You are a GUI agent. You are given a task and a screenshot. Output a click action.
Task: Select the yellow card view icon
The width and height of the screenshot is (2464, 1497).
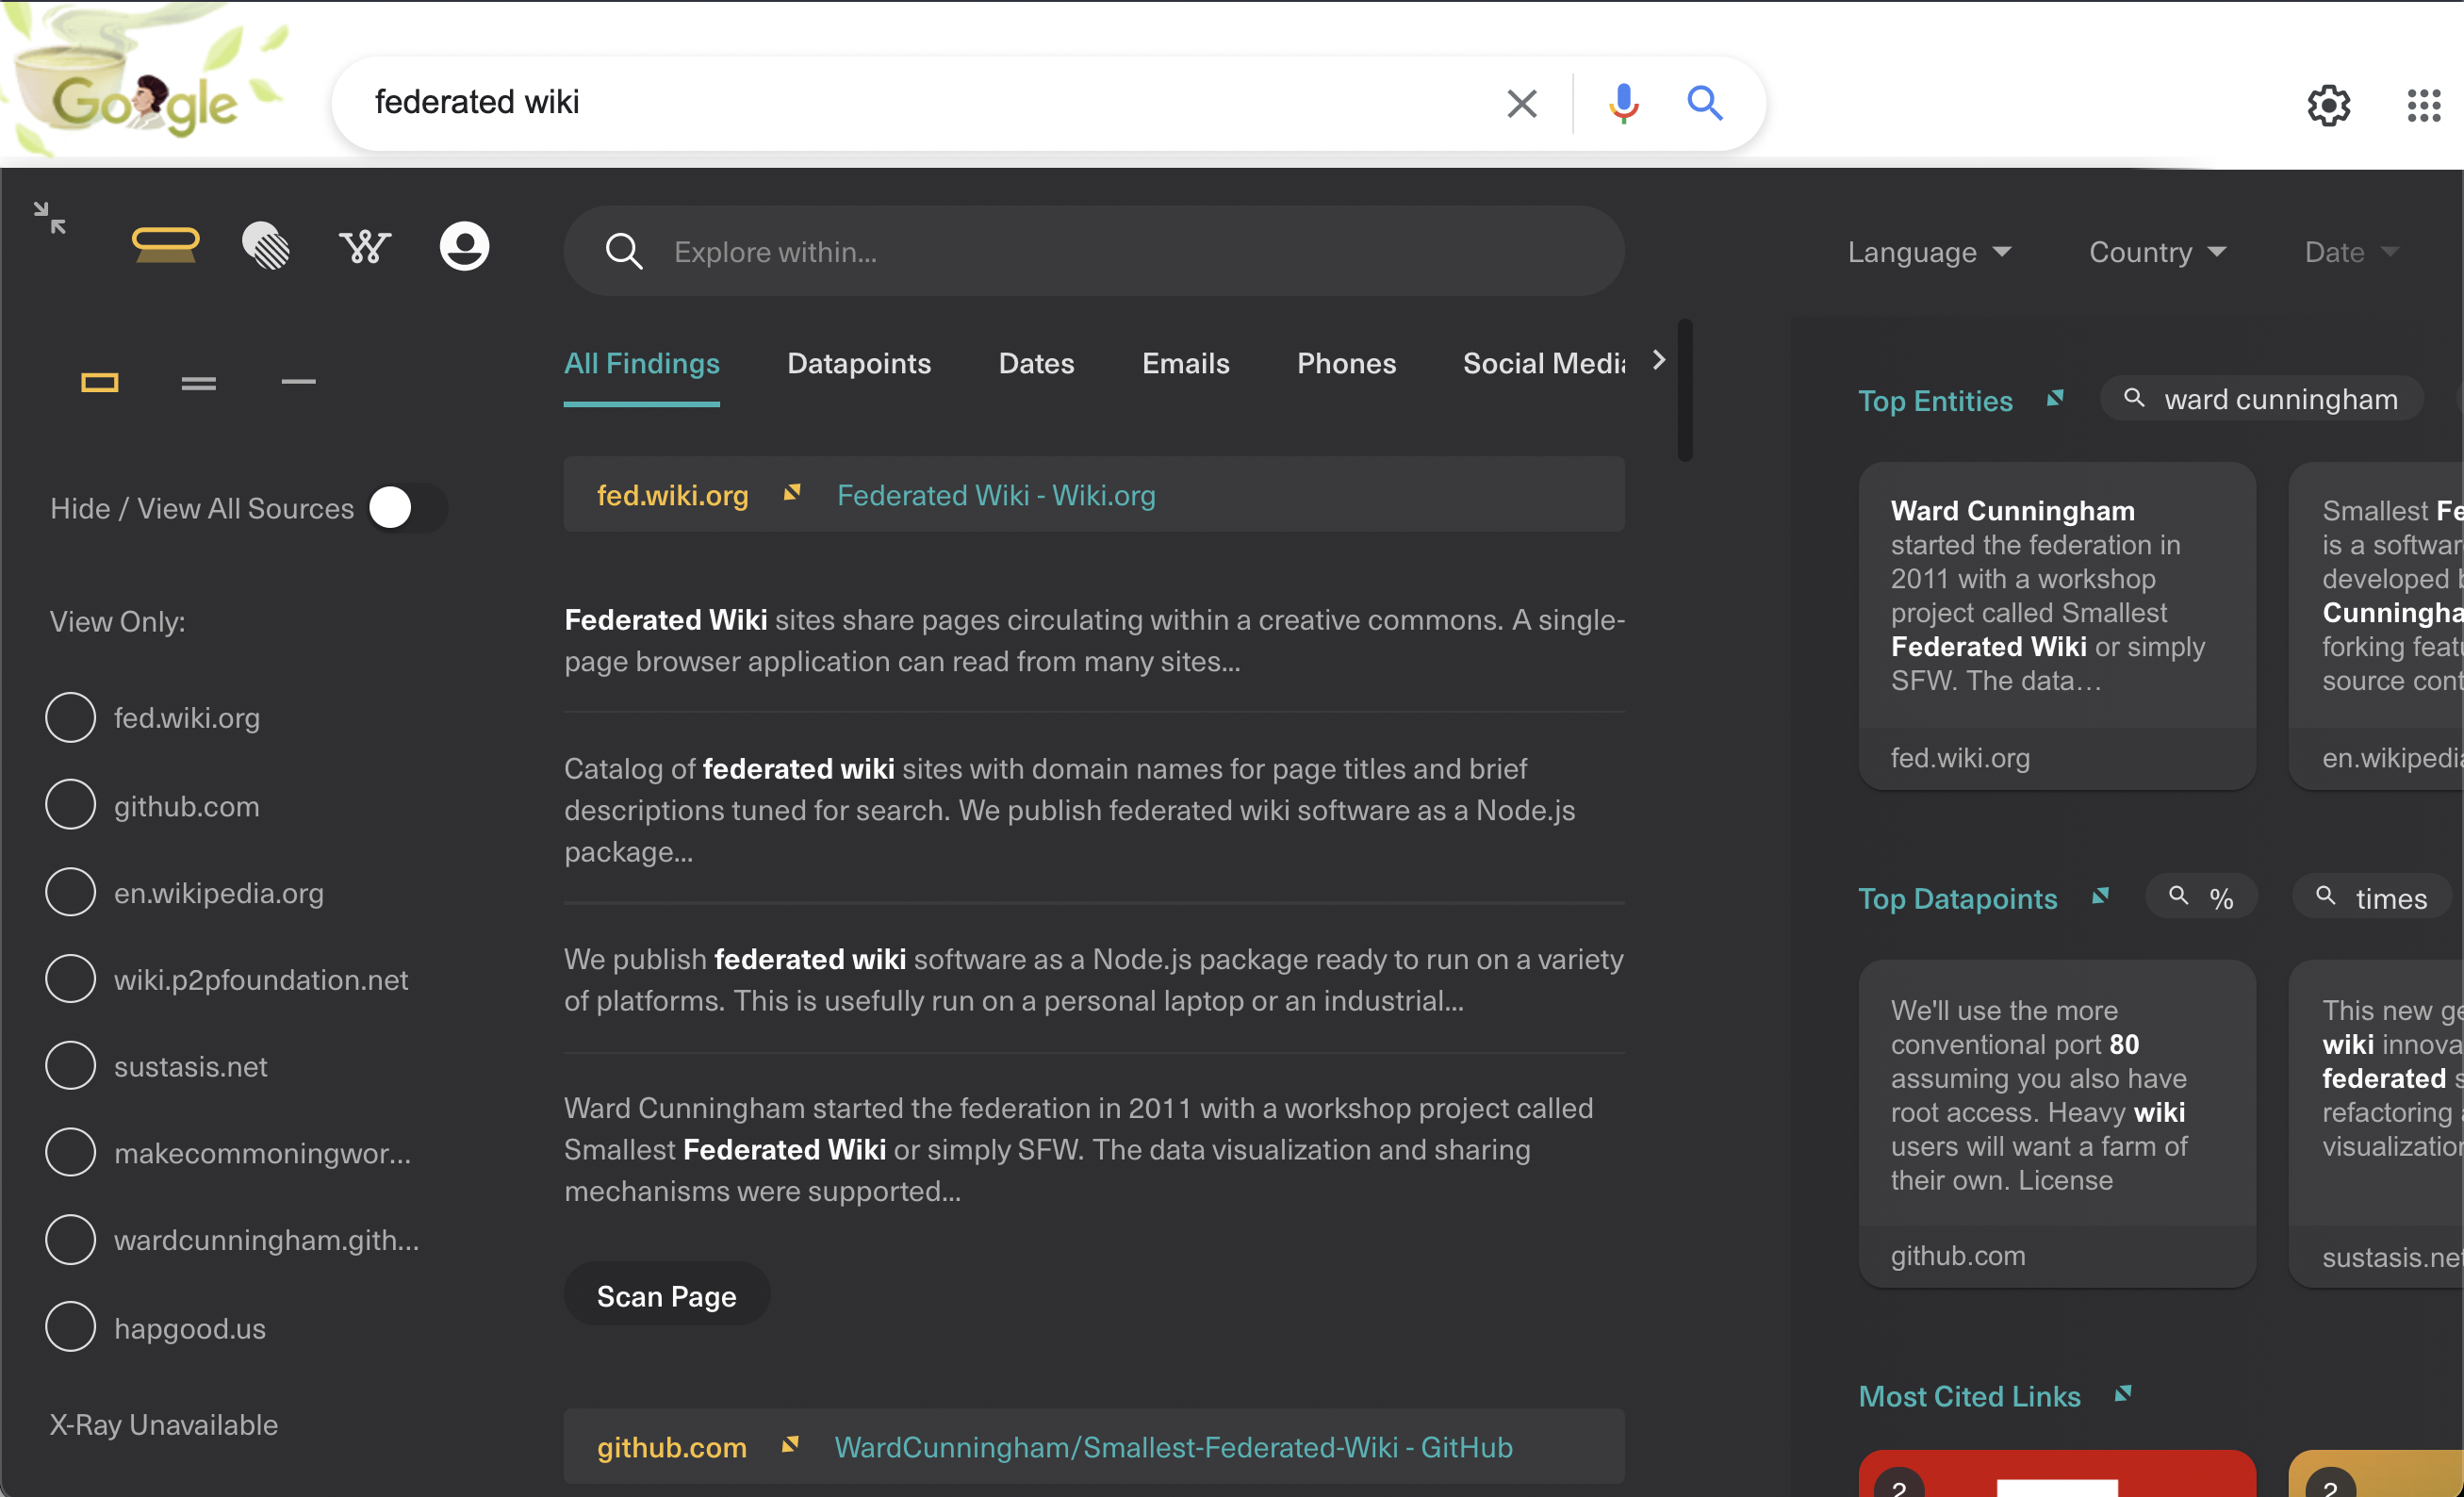[99, 382]
